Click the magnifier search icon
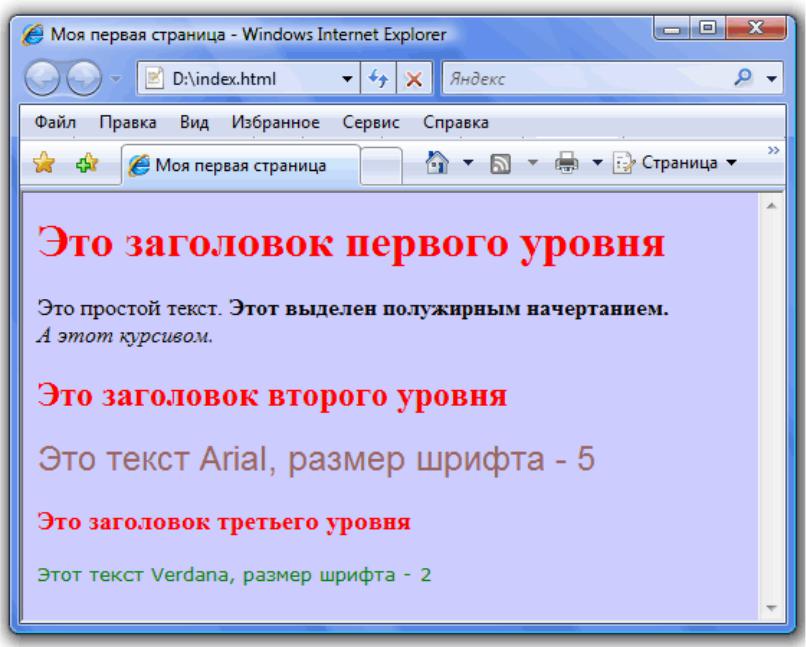This screenshot has width=806, height=647. [743, 78]
